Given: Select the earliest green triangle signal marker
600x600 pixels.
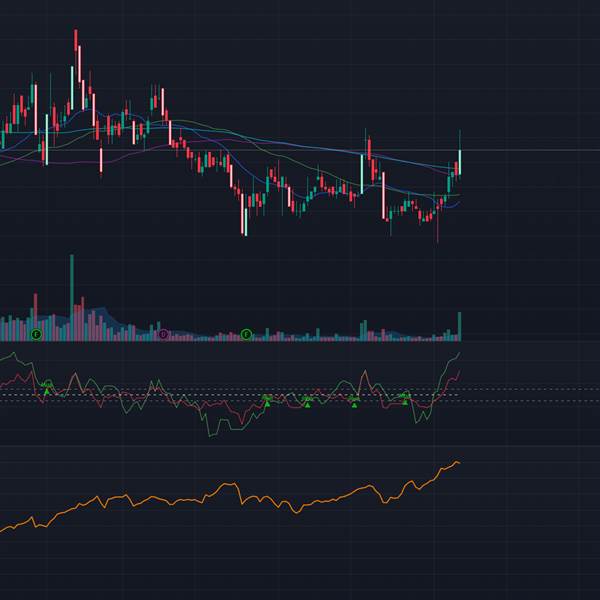Looking at the screenshot, I should pyautogui.click(x=47, y=391).
